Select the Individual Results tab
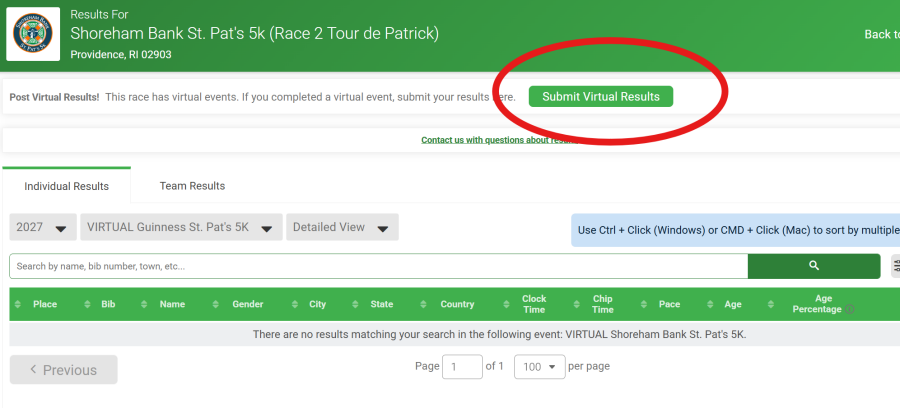 66,186
